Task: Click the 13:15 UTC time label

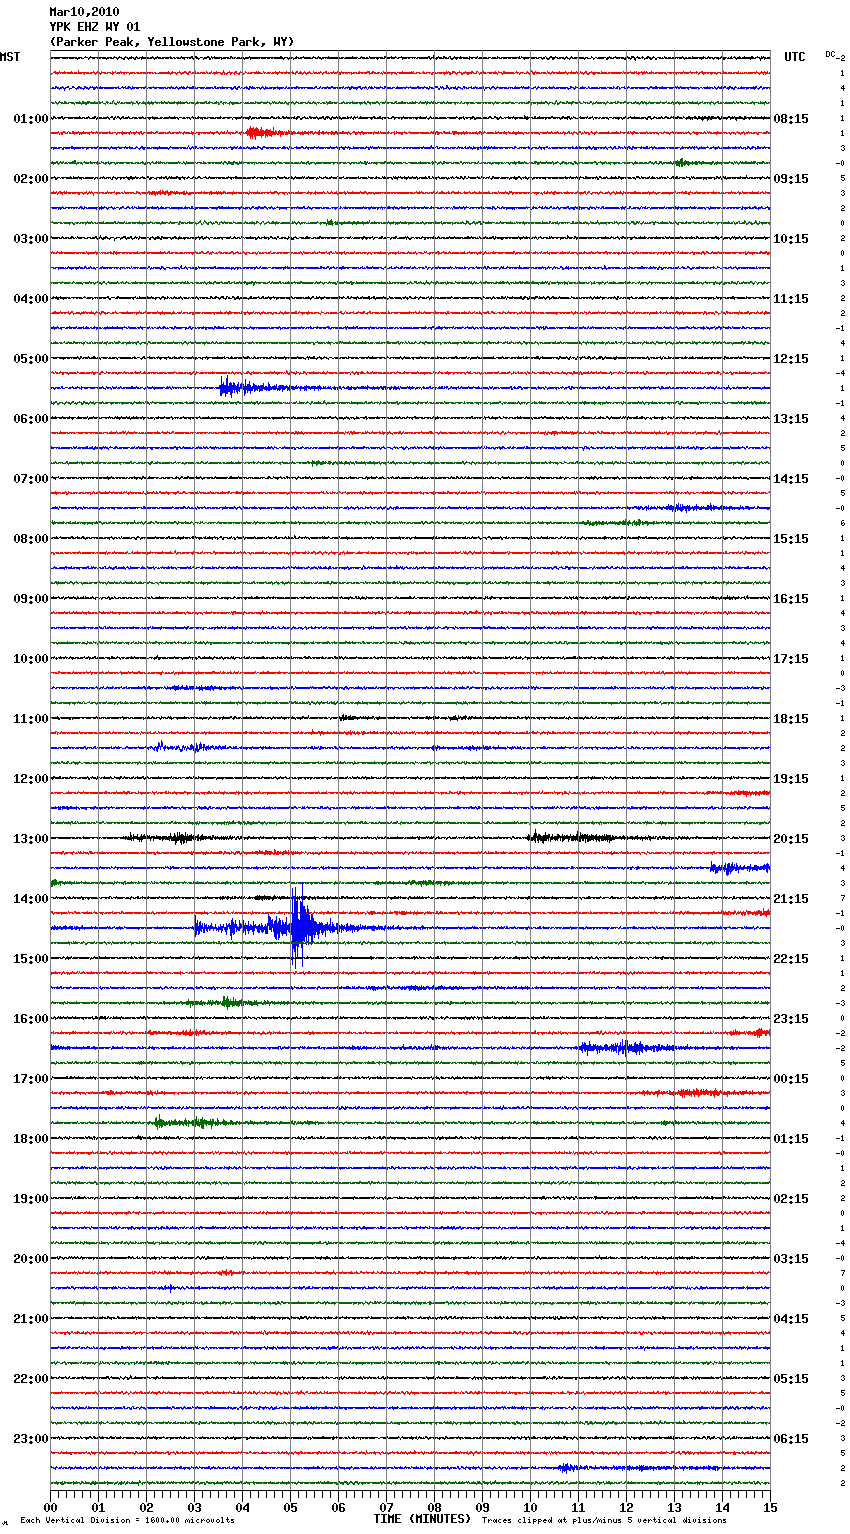Action: point(791,419)
